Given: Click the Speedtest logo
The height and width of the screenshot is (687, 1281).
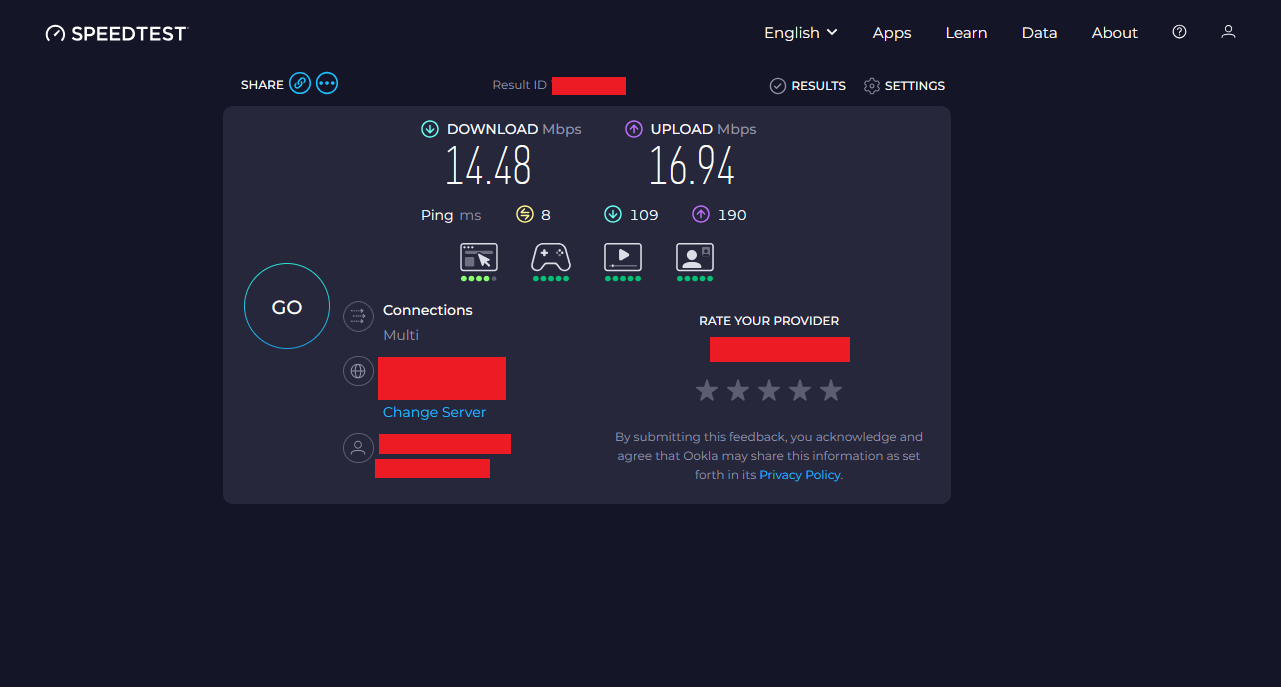Looking at the screenshot, I should pos(116,33).
